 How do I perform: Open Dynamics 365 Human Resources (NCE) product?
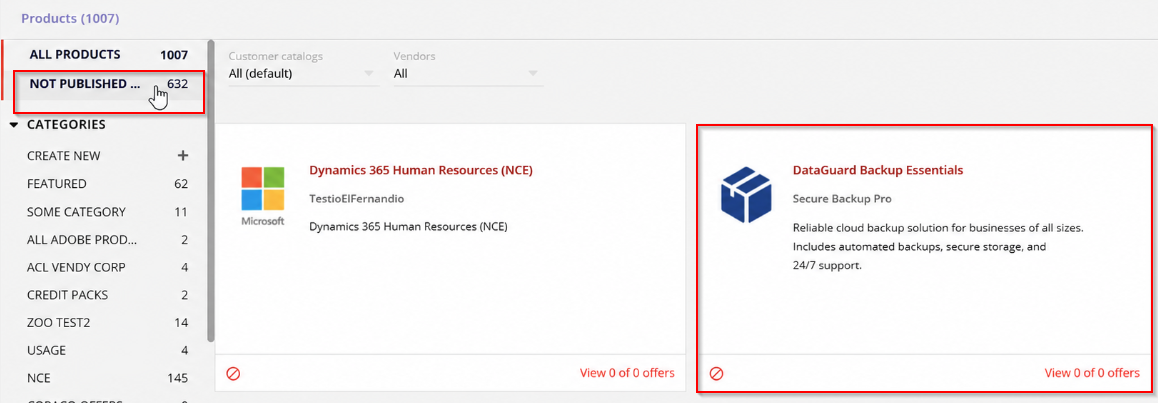pyautogui.click(x=421, y=170)
